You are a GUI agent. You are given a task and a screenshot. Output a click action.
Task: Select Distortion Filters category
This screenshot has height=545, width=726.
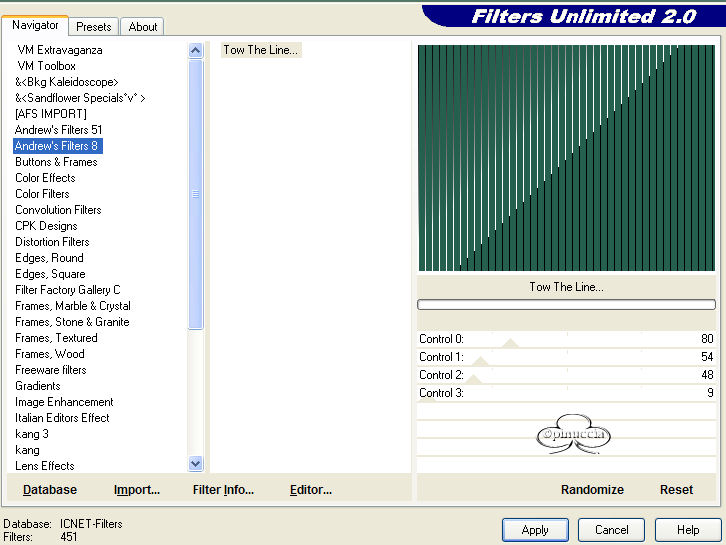[52, 242]
